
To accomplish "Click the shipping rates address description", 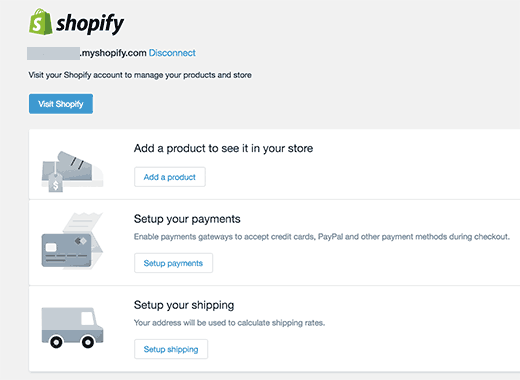I will pyautogui.click(x=229, y=323).
